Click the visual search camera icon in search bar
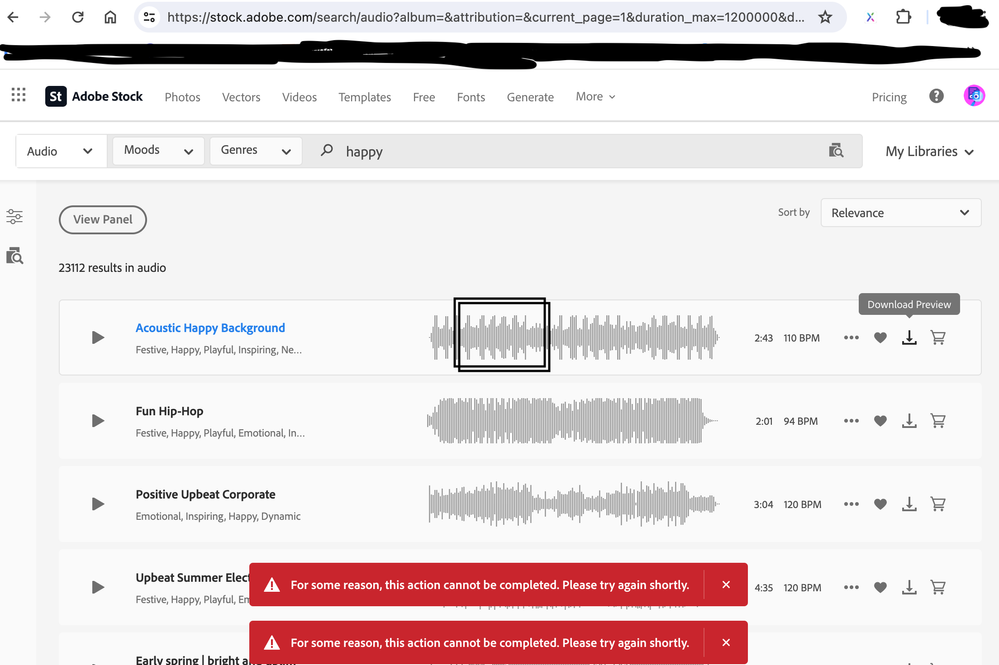This screenshot has height=665, width=999. coord(836,151)
